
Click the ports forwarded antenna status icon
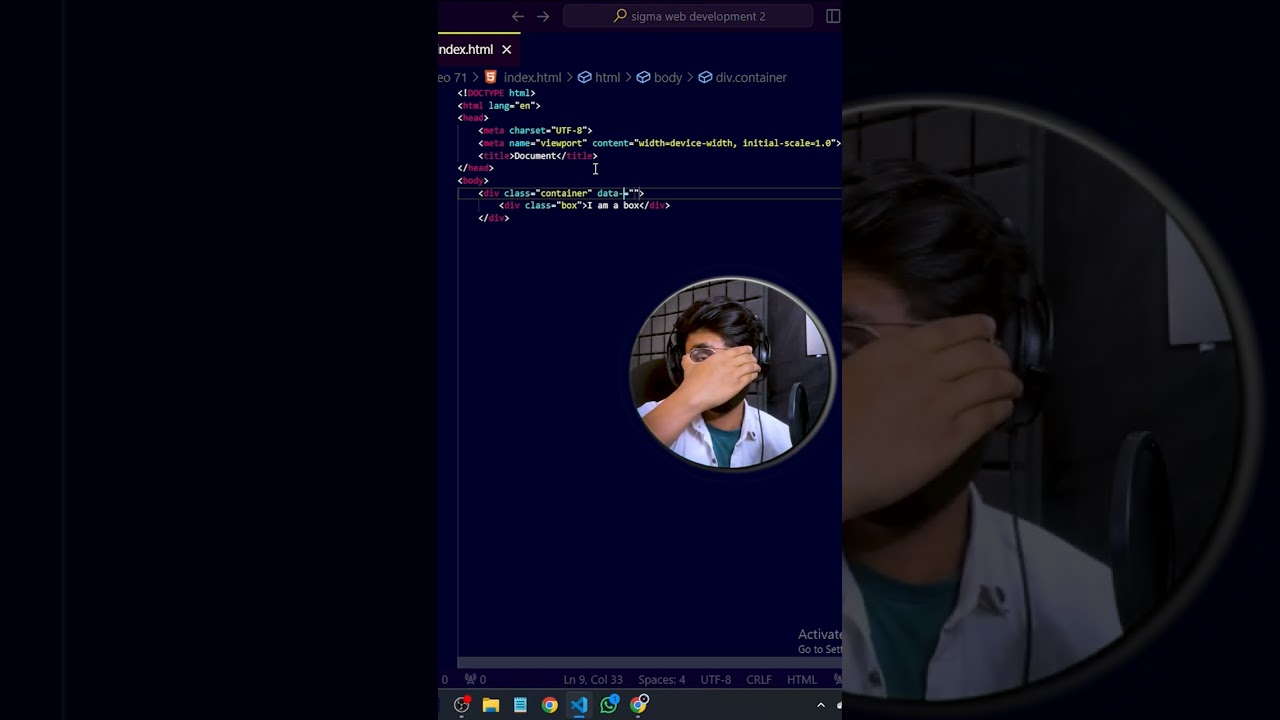[475, 679]
